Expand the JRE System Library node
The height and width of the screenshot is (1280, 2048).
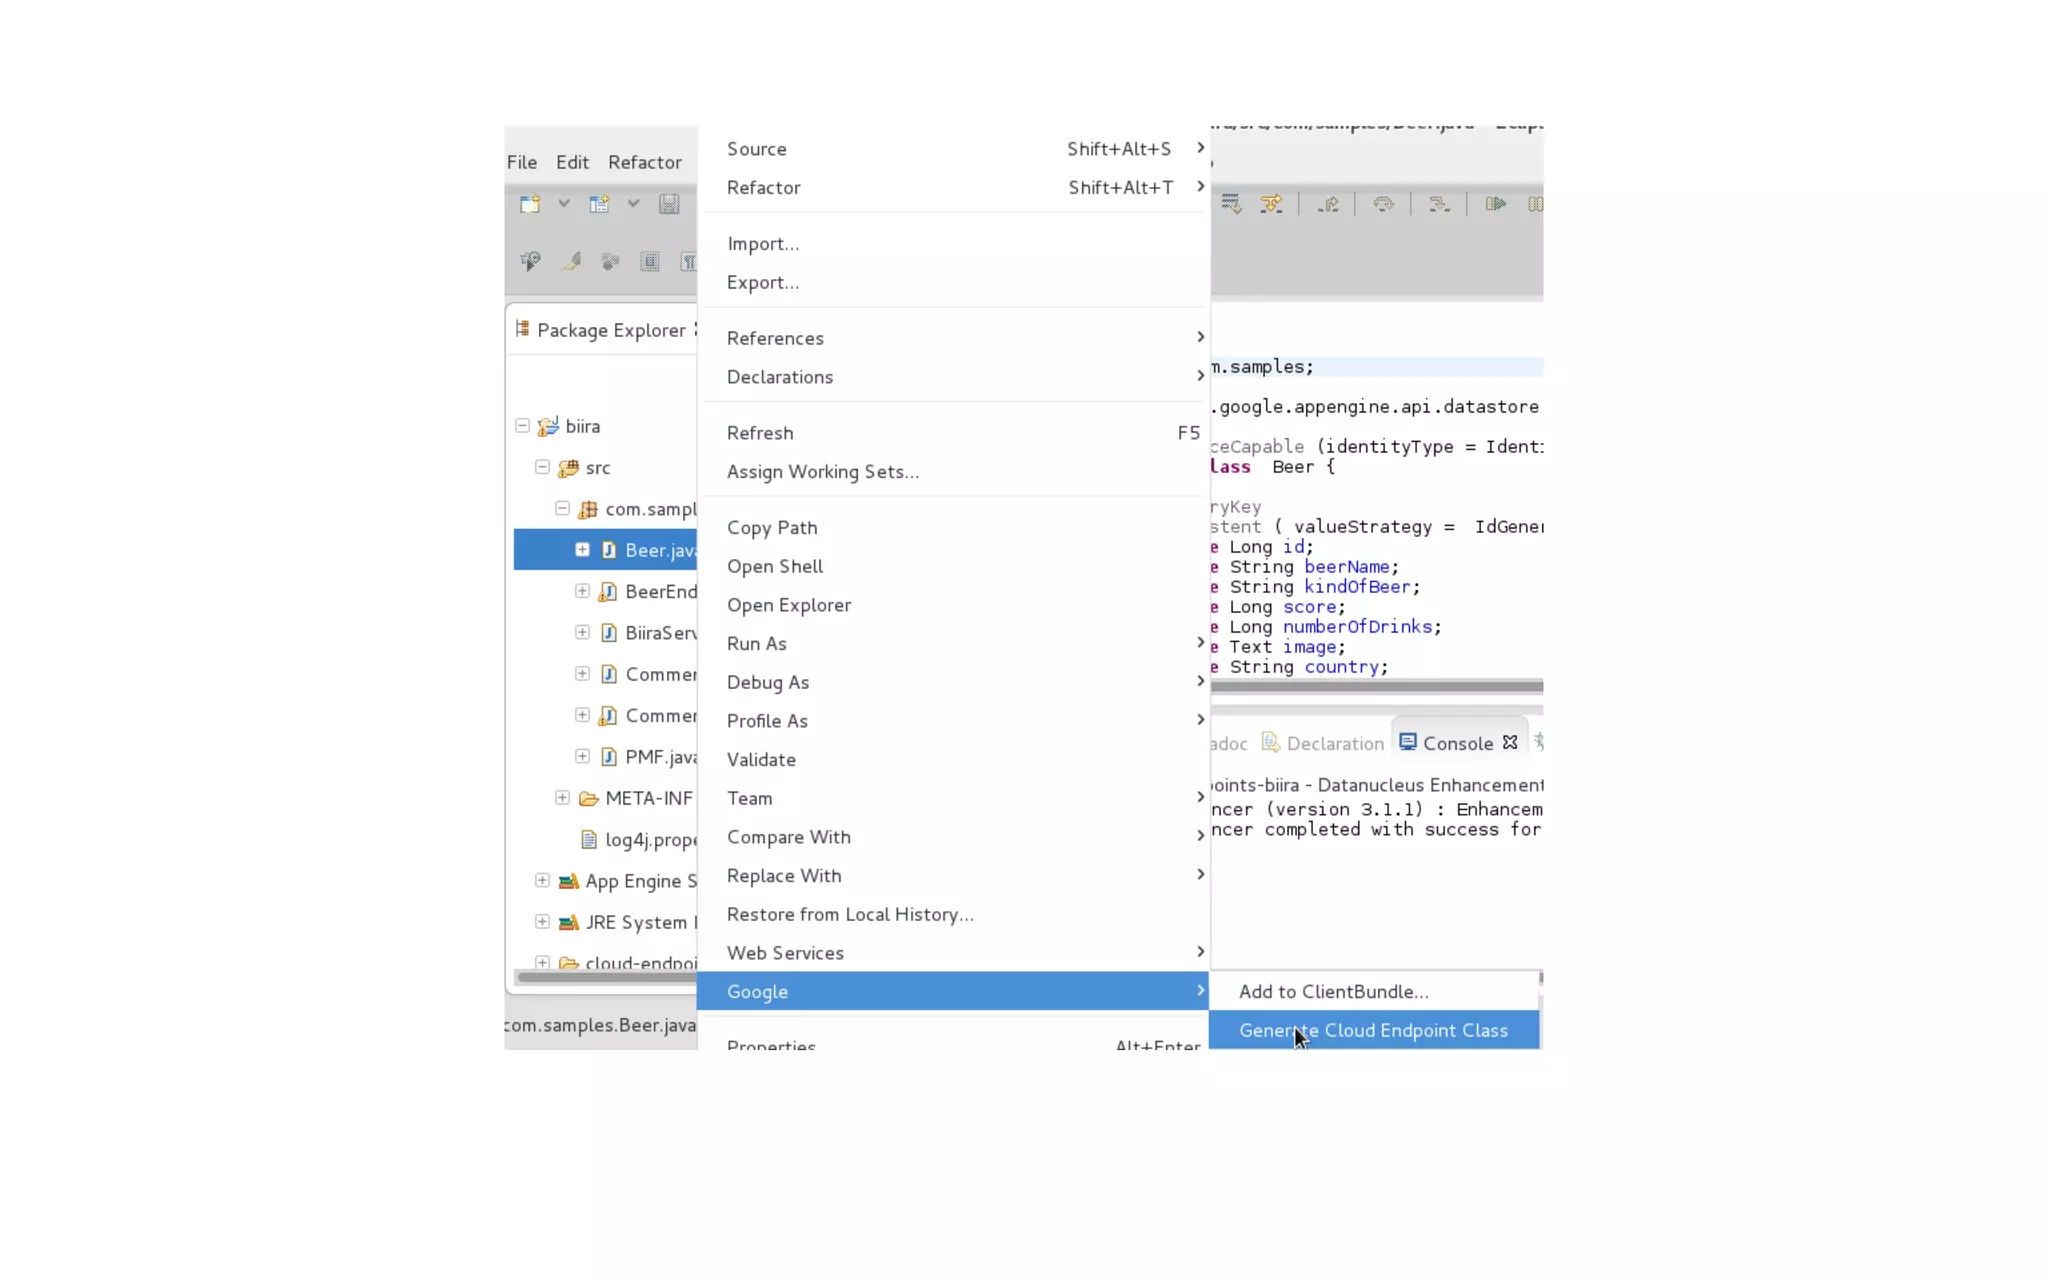542,922
